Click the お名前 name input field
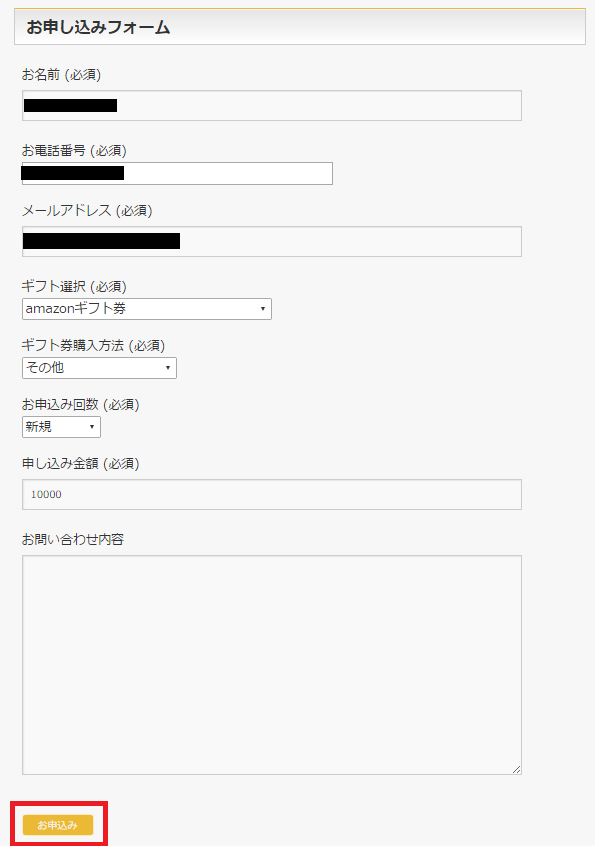The width and height of the screenshot is (595, 846). click(x=271, y=105)
